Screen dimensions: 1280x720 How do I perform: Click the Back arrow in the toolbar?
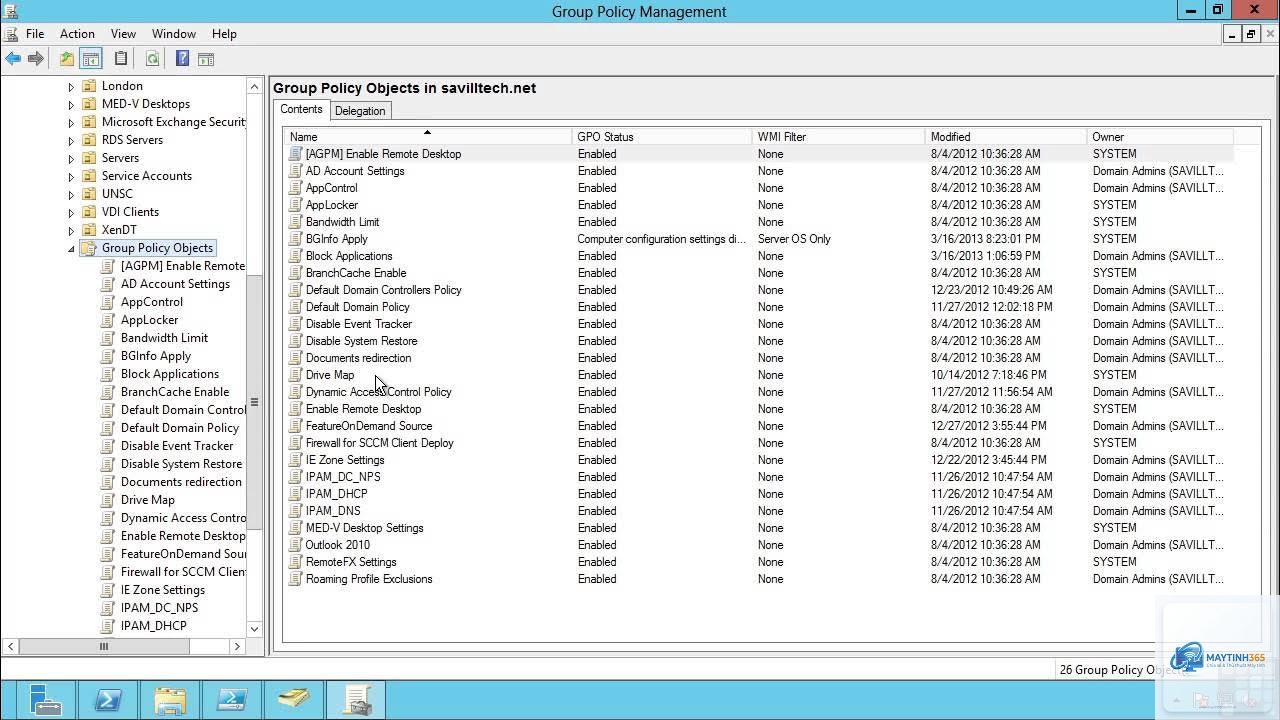pos(13,59)
